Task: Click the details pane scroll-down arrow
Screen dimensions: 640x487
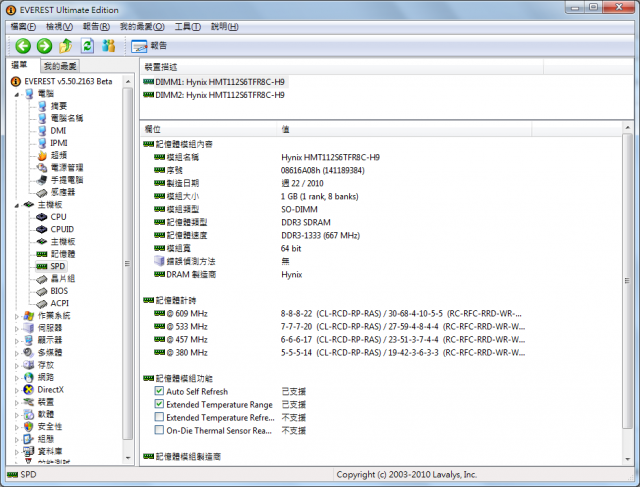Action: point(627,460)
